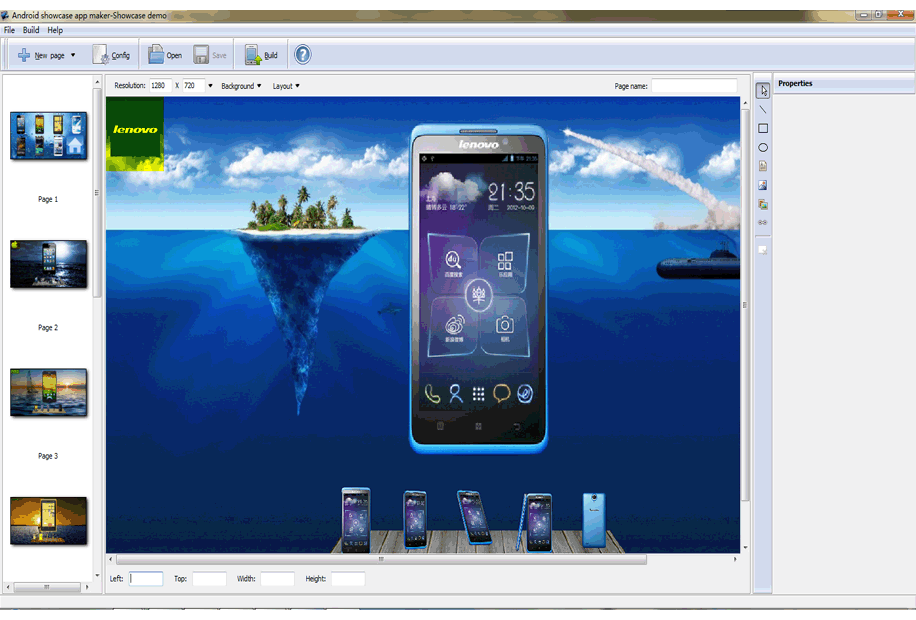
Task: Click the link/chain tool icon
Action: (762, 222)
